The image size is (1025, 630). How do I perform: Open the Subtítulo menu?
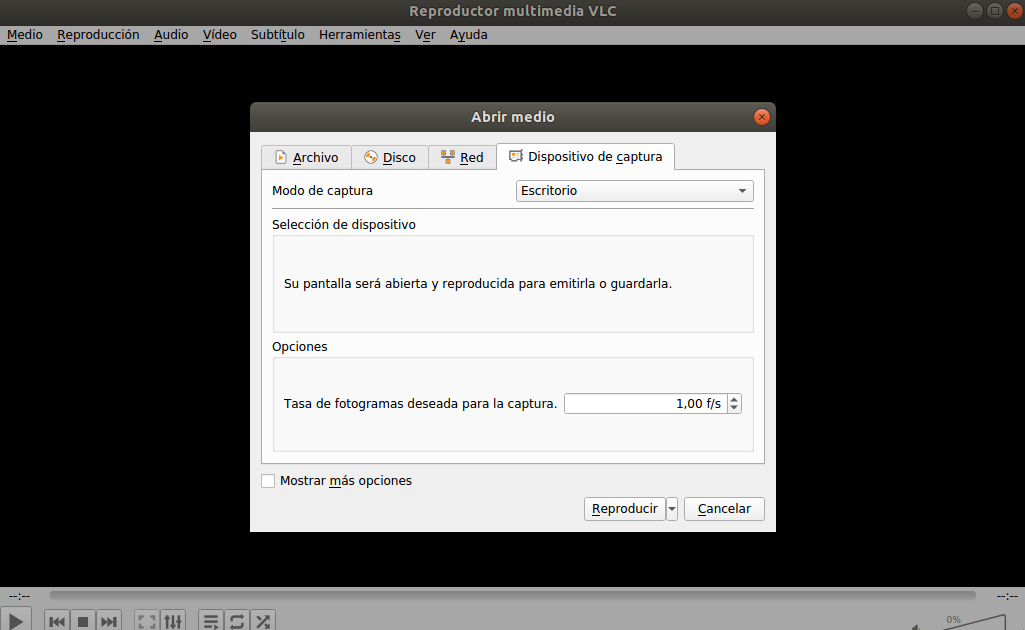[278, 35]
